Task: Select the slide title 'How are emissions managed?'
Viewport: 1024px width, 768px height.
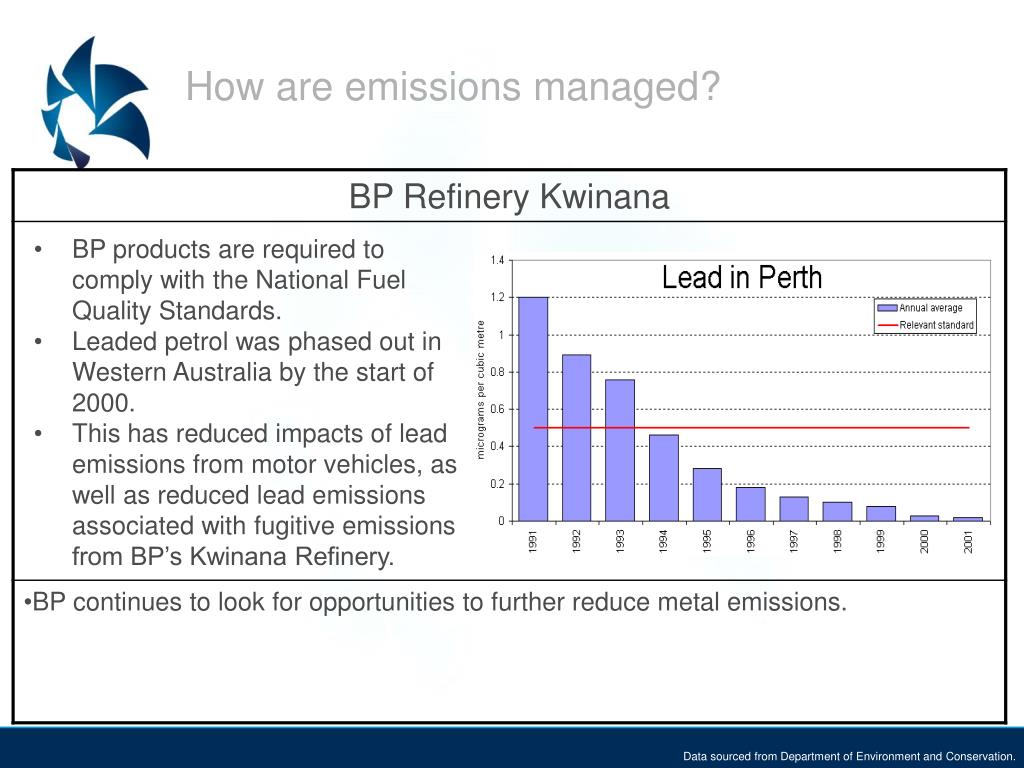Action: [453, 86]
